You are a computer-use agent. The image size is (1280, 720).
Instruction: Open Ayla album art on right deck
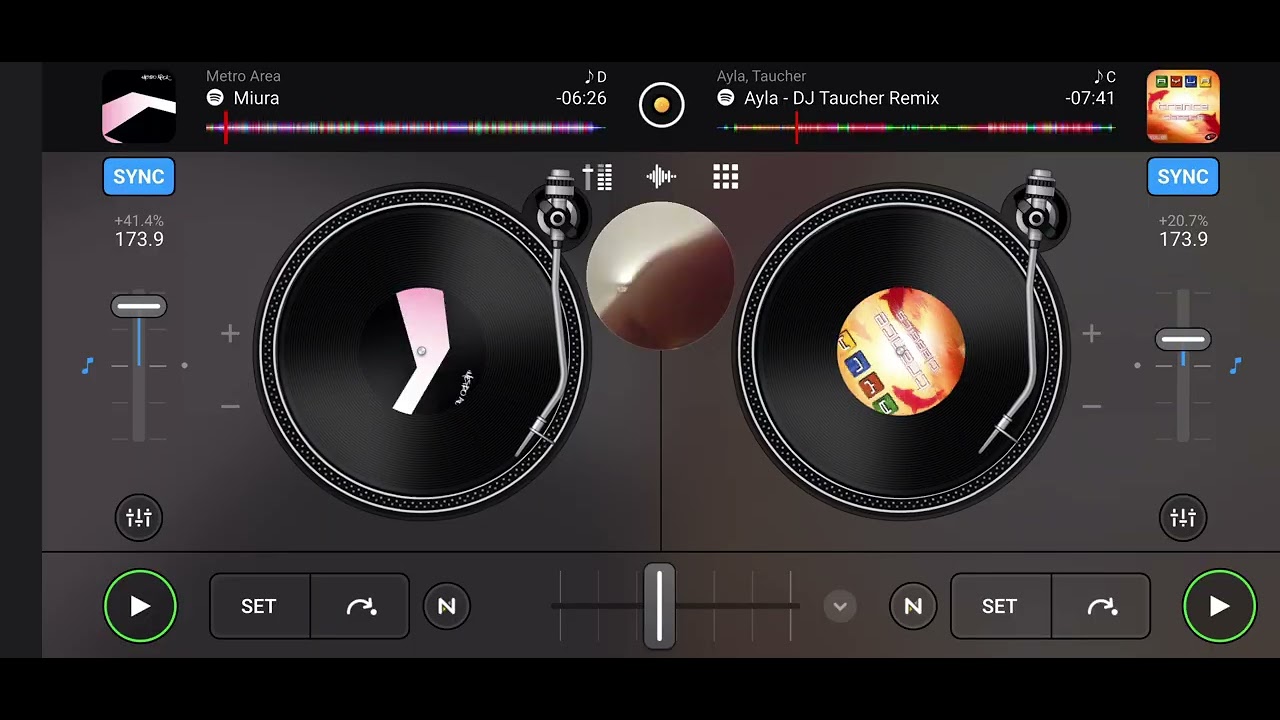pyautogui.click(x=1183, y=106)
